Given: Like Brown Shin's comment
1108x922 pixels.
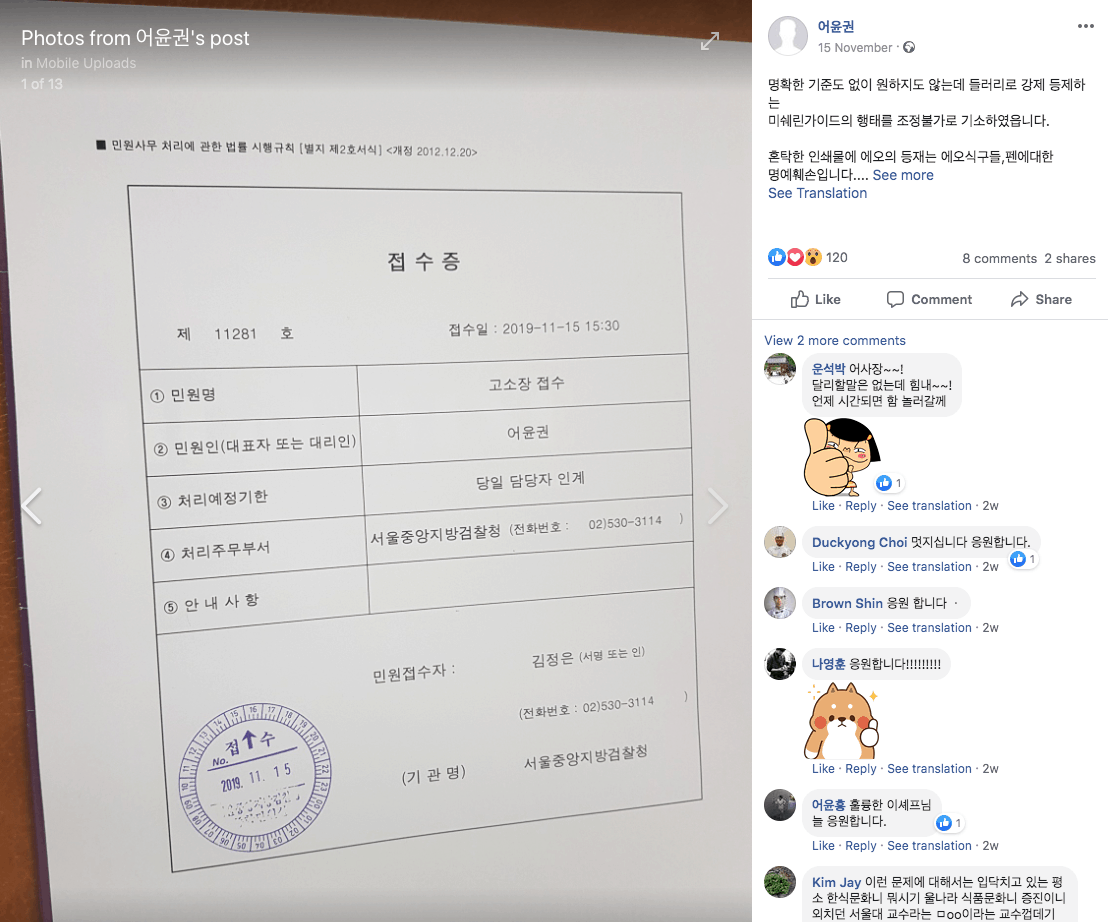Looking at the screenshot, I should 823,627.
